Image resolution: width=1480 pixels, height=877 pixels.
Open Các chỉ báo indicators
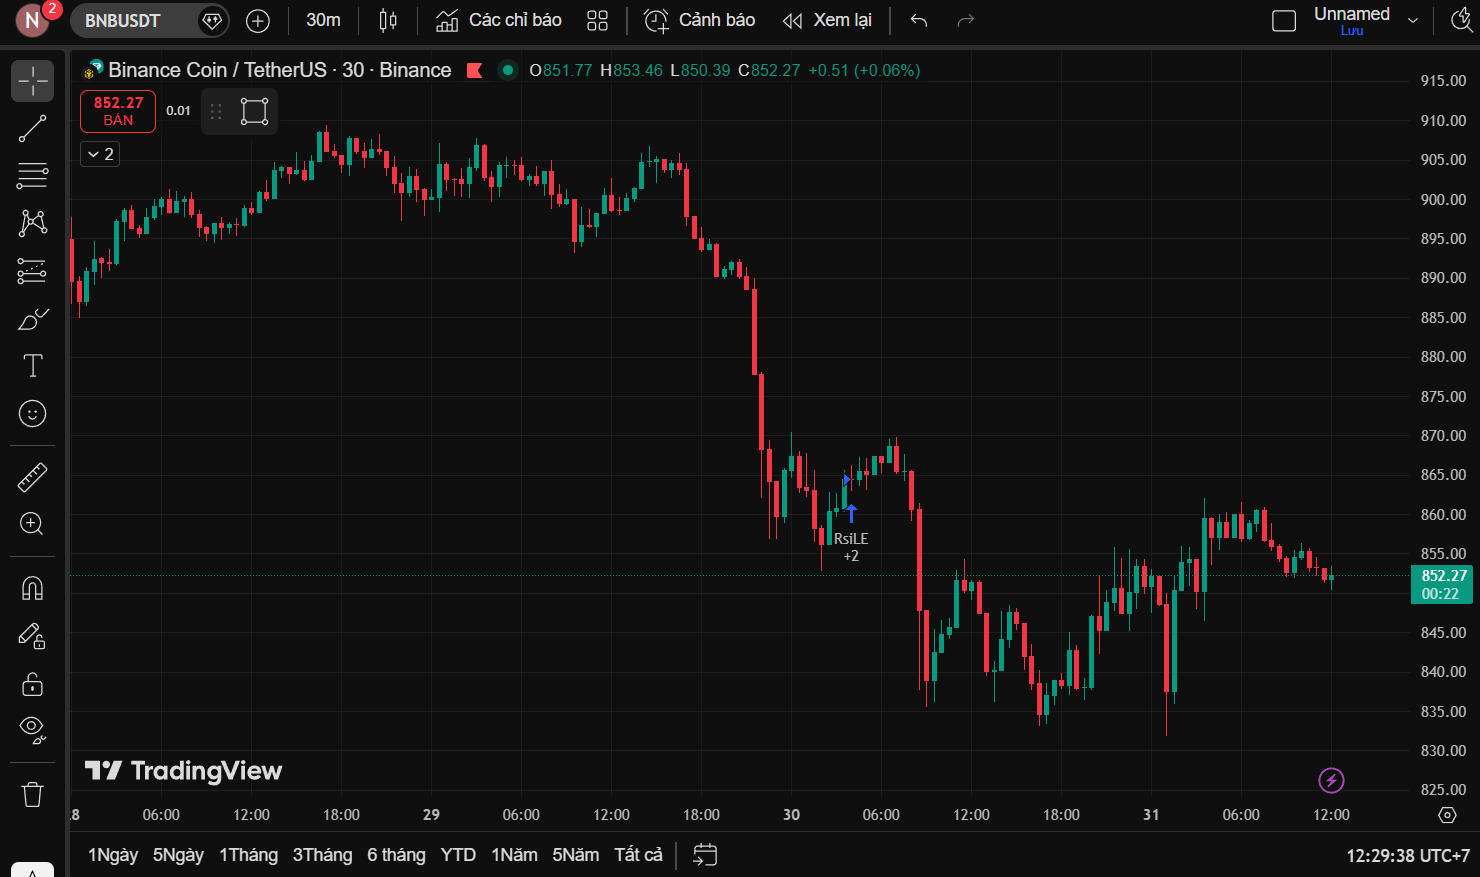click(499, 20)
